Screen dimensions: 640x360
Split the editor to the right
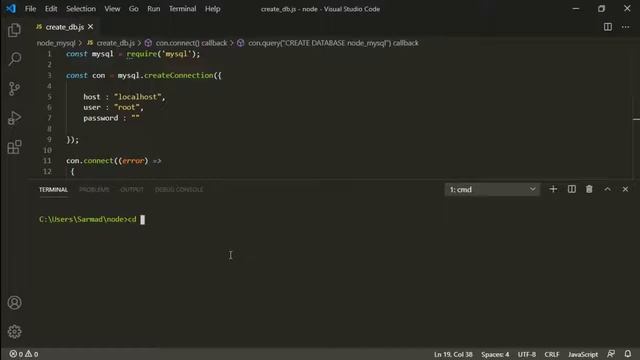(x=608, y=27)
